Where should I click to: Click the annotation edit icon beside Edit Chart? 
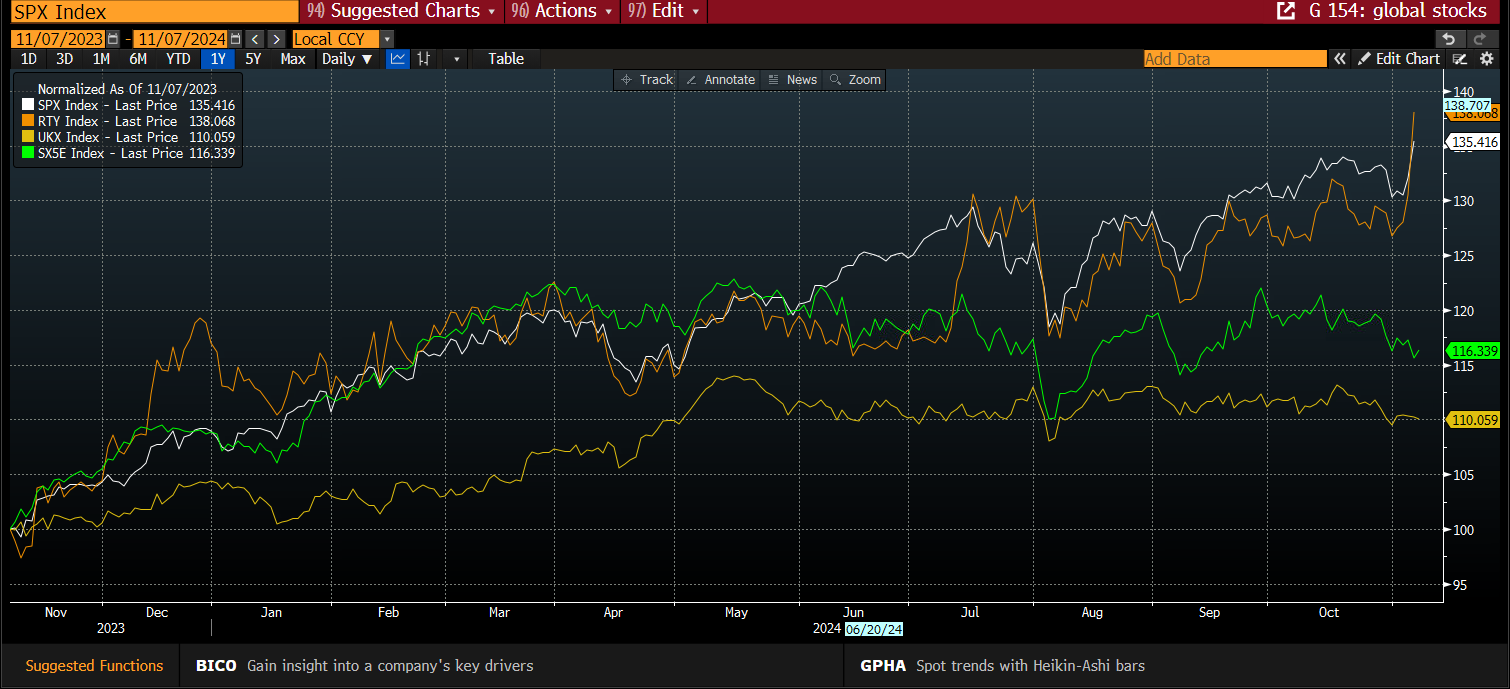tap(1460, 59)
